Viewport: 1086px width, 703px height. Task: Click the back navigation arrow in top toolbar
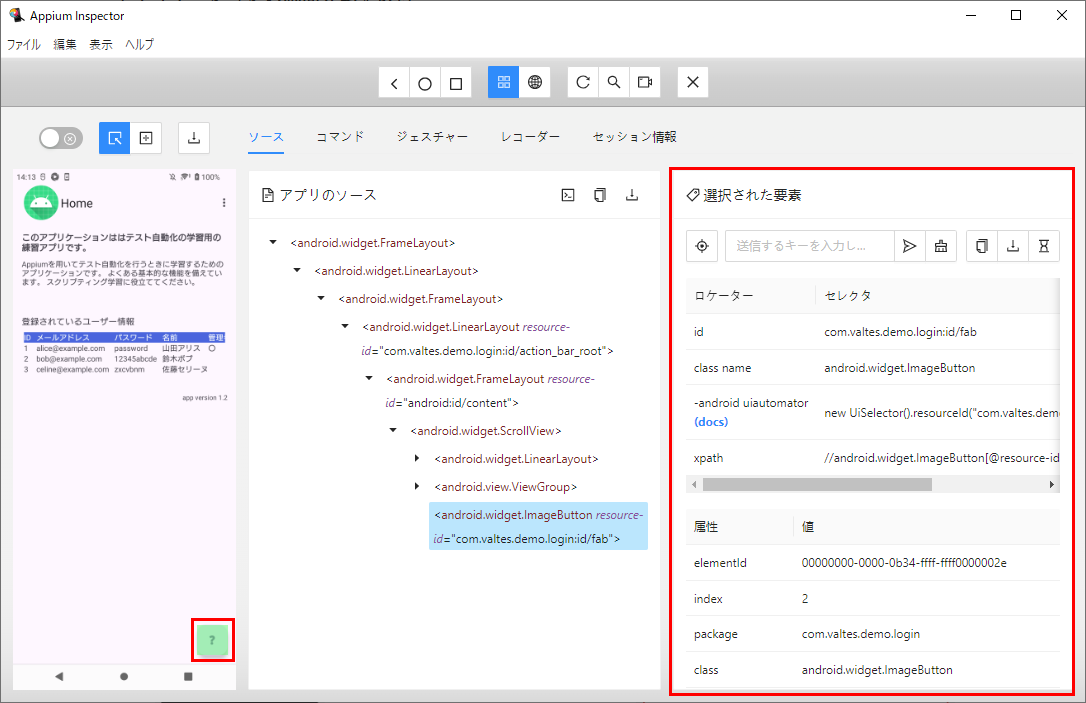click(x=394, y=83)
